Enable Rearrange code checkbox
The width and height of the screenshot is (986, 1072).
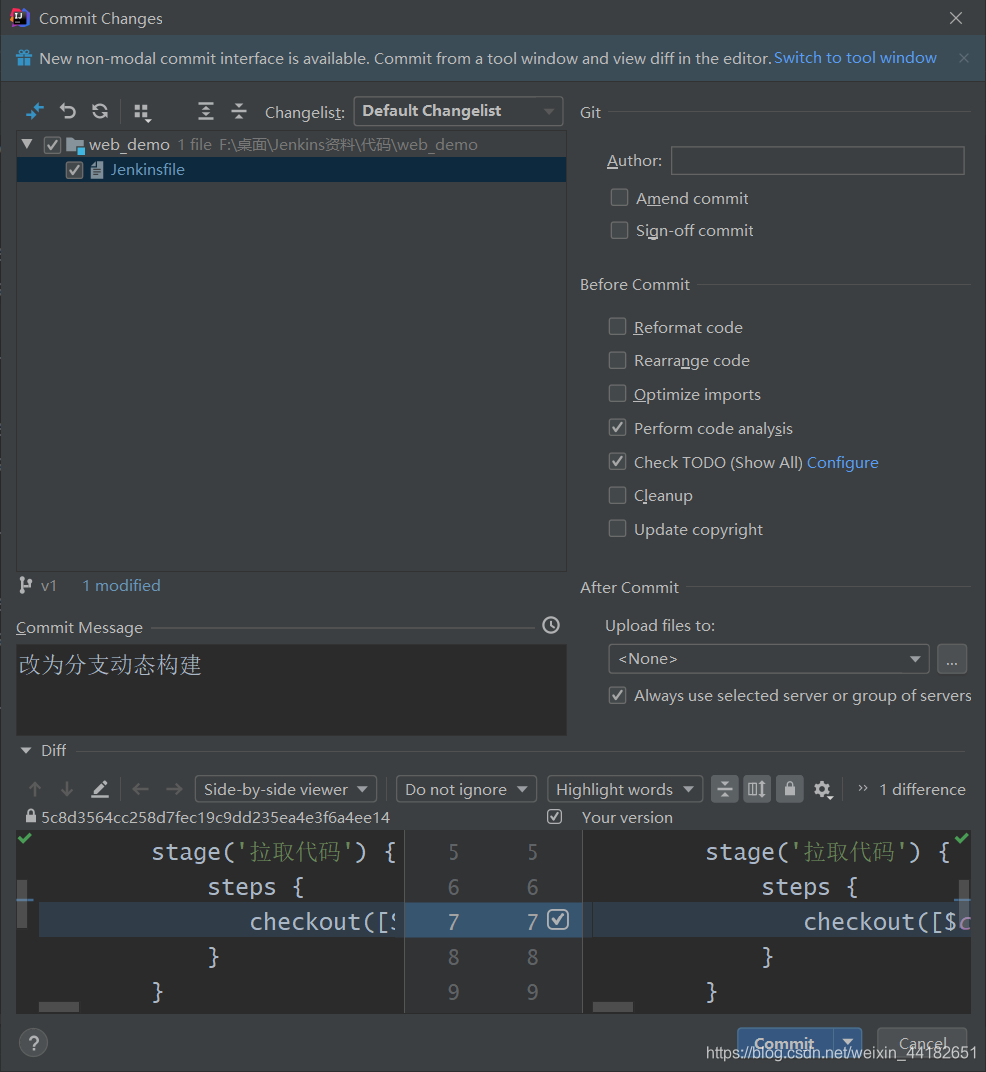(x=617, y=360)
